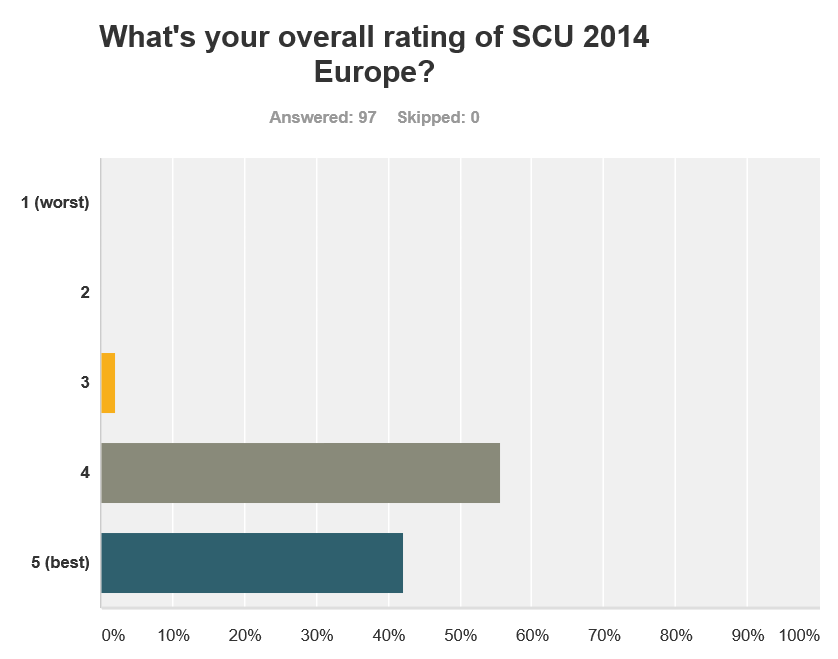This screenshot has width=838, height=659.
Task: Click the 50% x-axis tick label
Action: [460, 635]
